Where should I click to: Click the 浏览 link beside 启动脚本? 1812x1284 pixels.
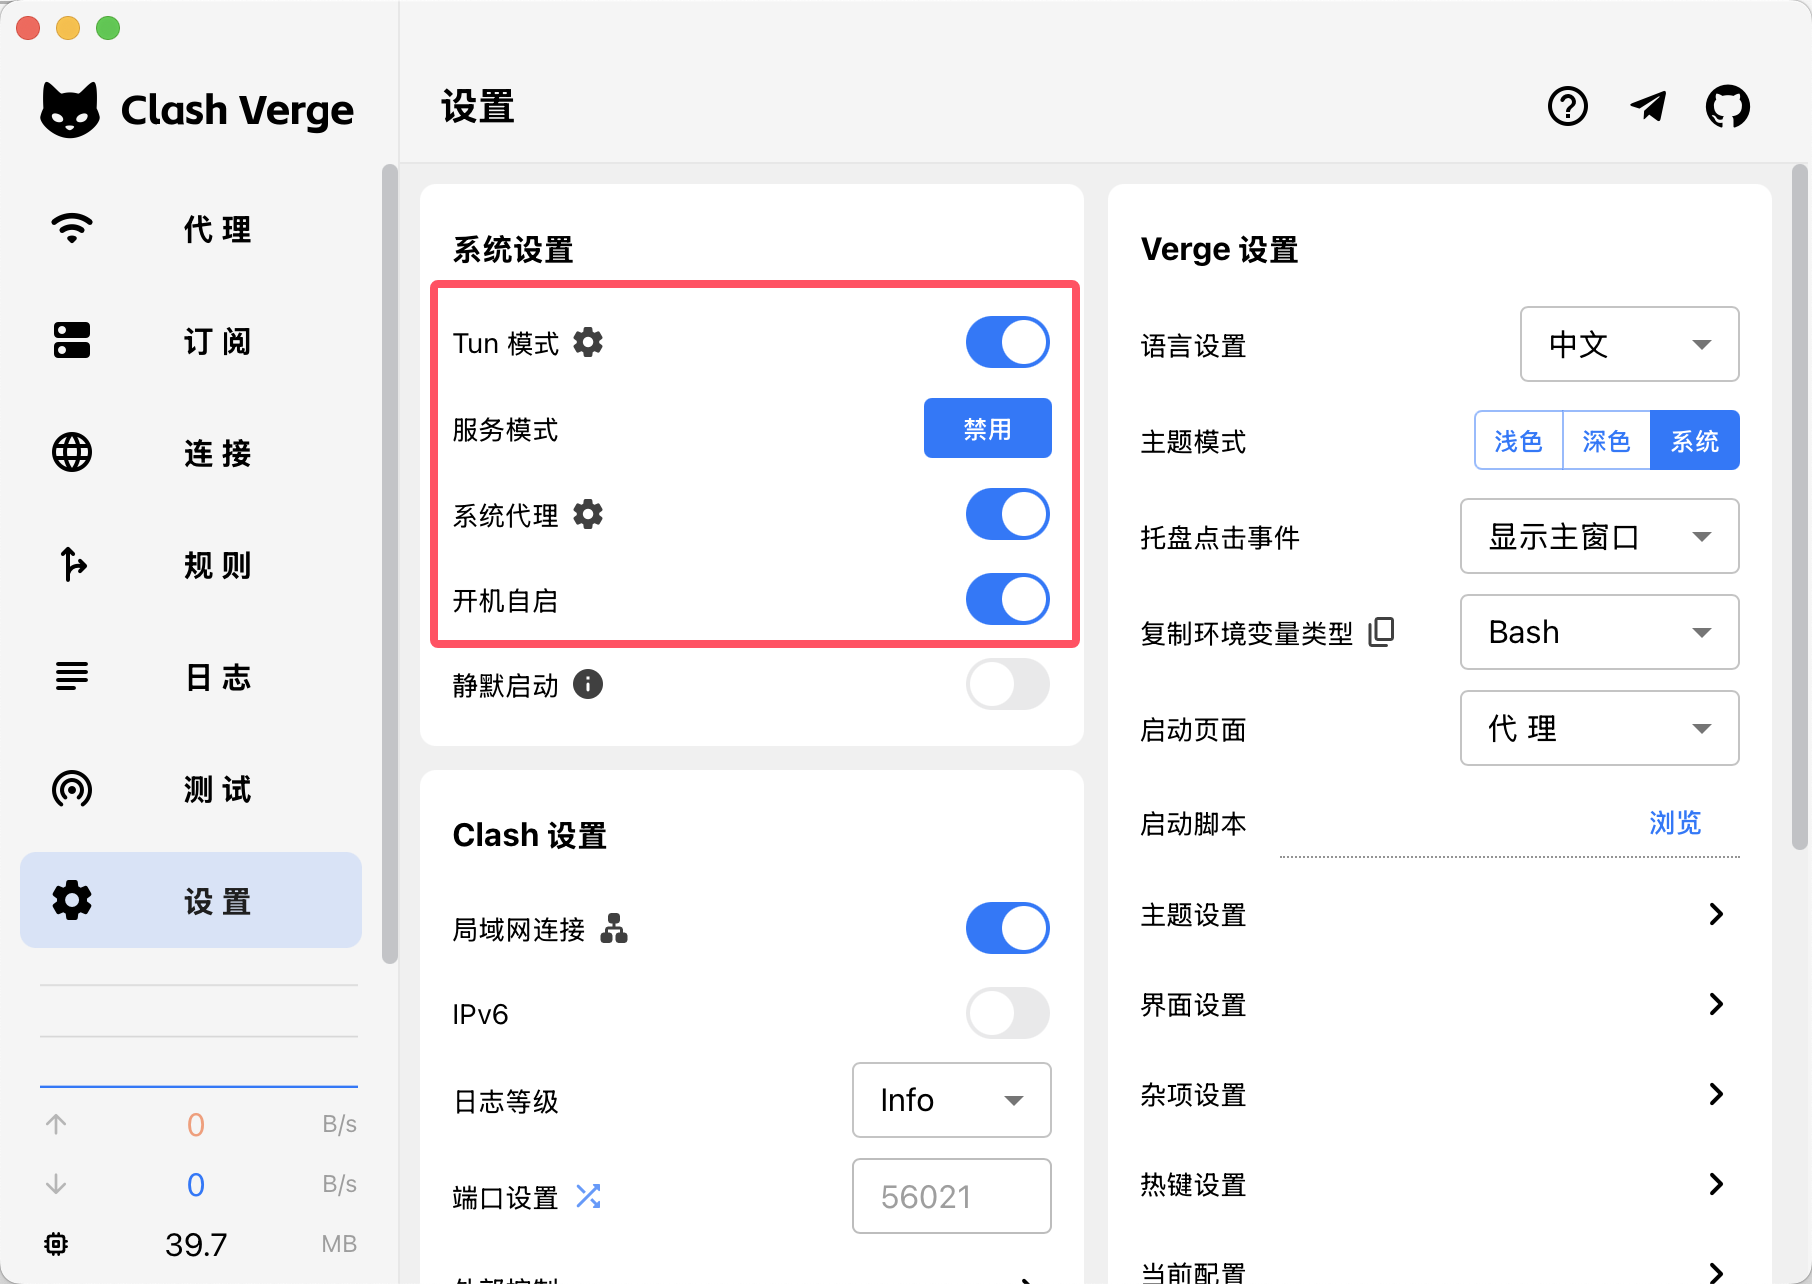point(1673,822)
